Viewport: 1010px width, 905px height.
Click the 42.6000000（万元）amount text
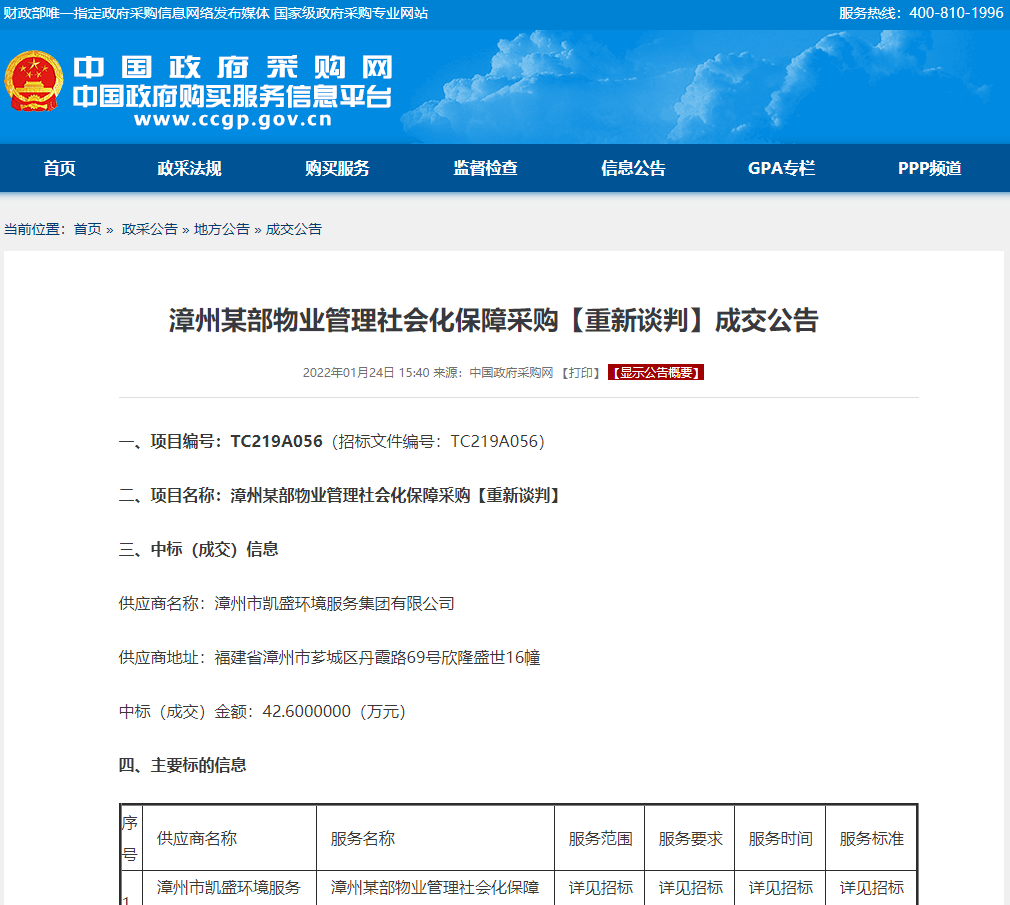click(x=334, y=712)
